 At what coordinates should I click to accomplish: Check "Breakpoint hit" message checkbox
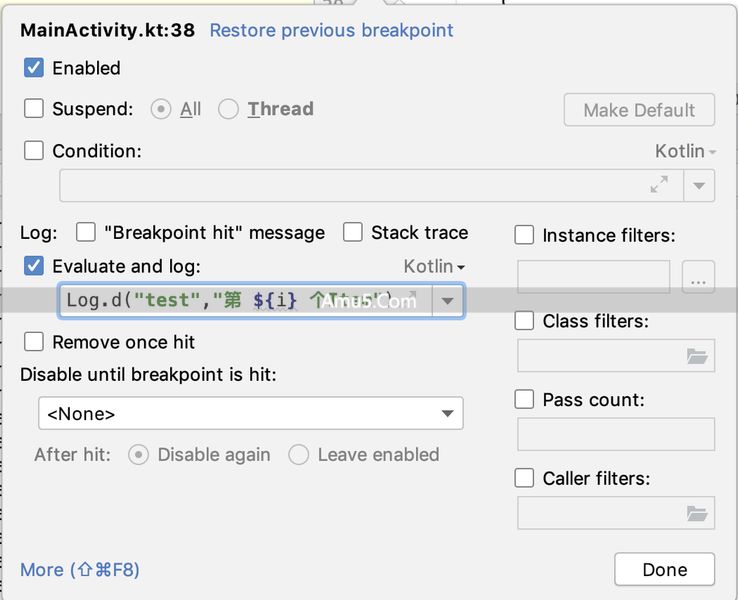(x=86, y=232)
